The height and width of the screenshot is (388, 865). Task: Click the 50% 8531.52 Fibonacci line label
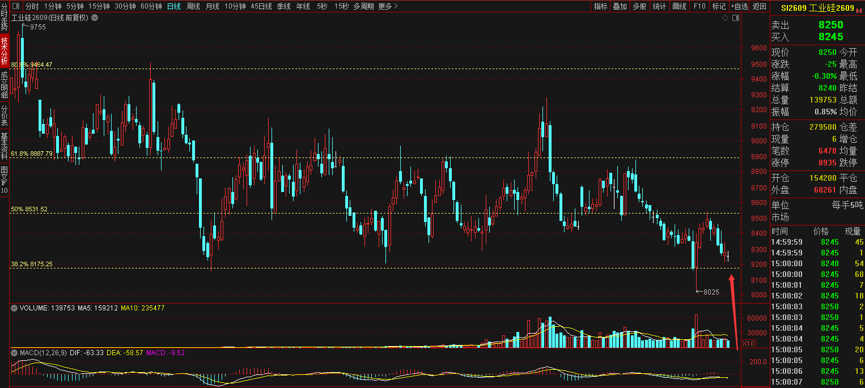pos(29,210)
